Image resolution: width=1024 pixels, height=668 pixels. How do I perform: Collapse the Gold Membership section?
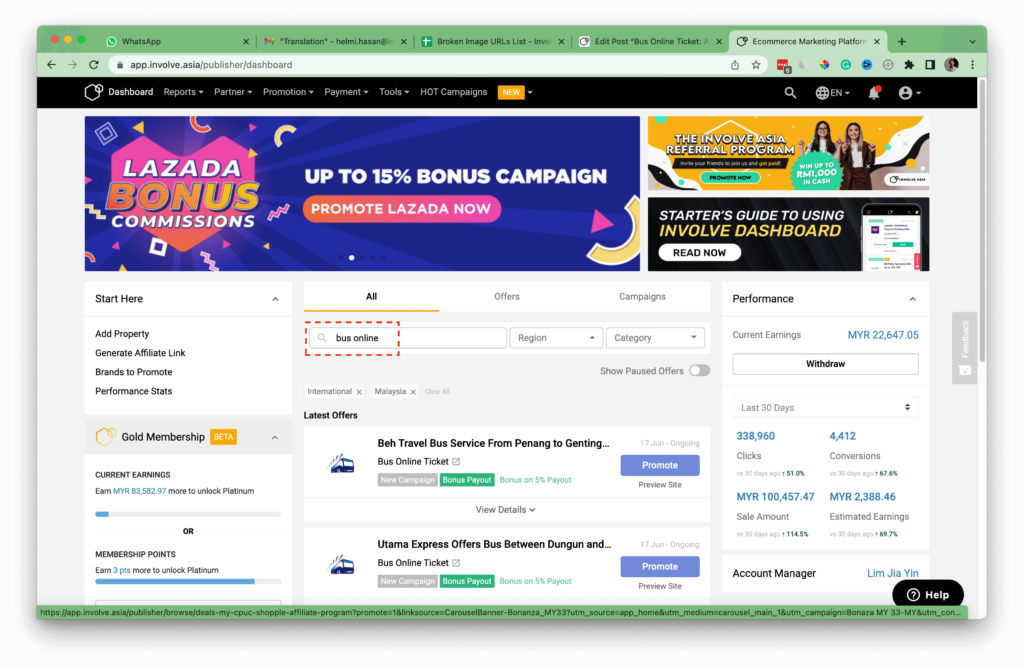coord(275,437)
